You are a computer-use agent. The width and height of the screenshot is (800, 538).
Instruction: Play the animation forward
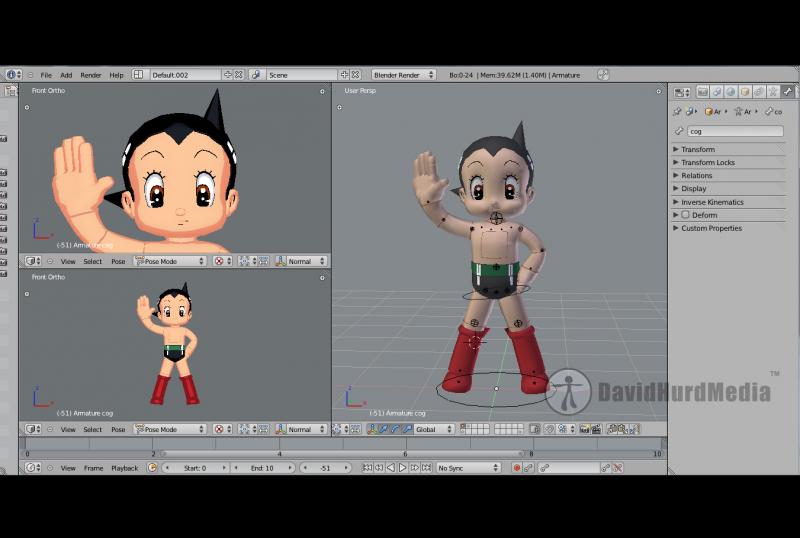(402, 468)
